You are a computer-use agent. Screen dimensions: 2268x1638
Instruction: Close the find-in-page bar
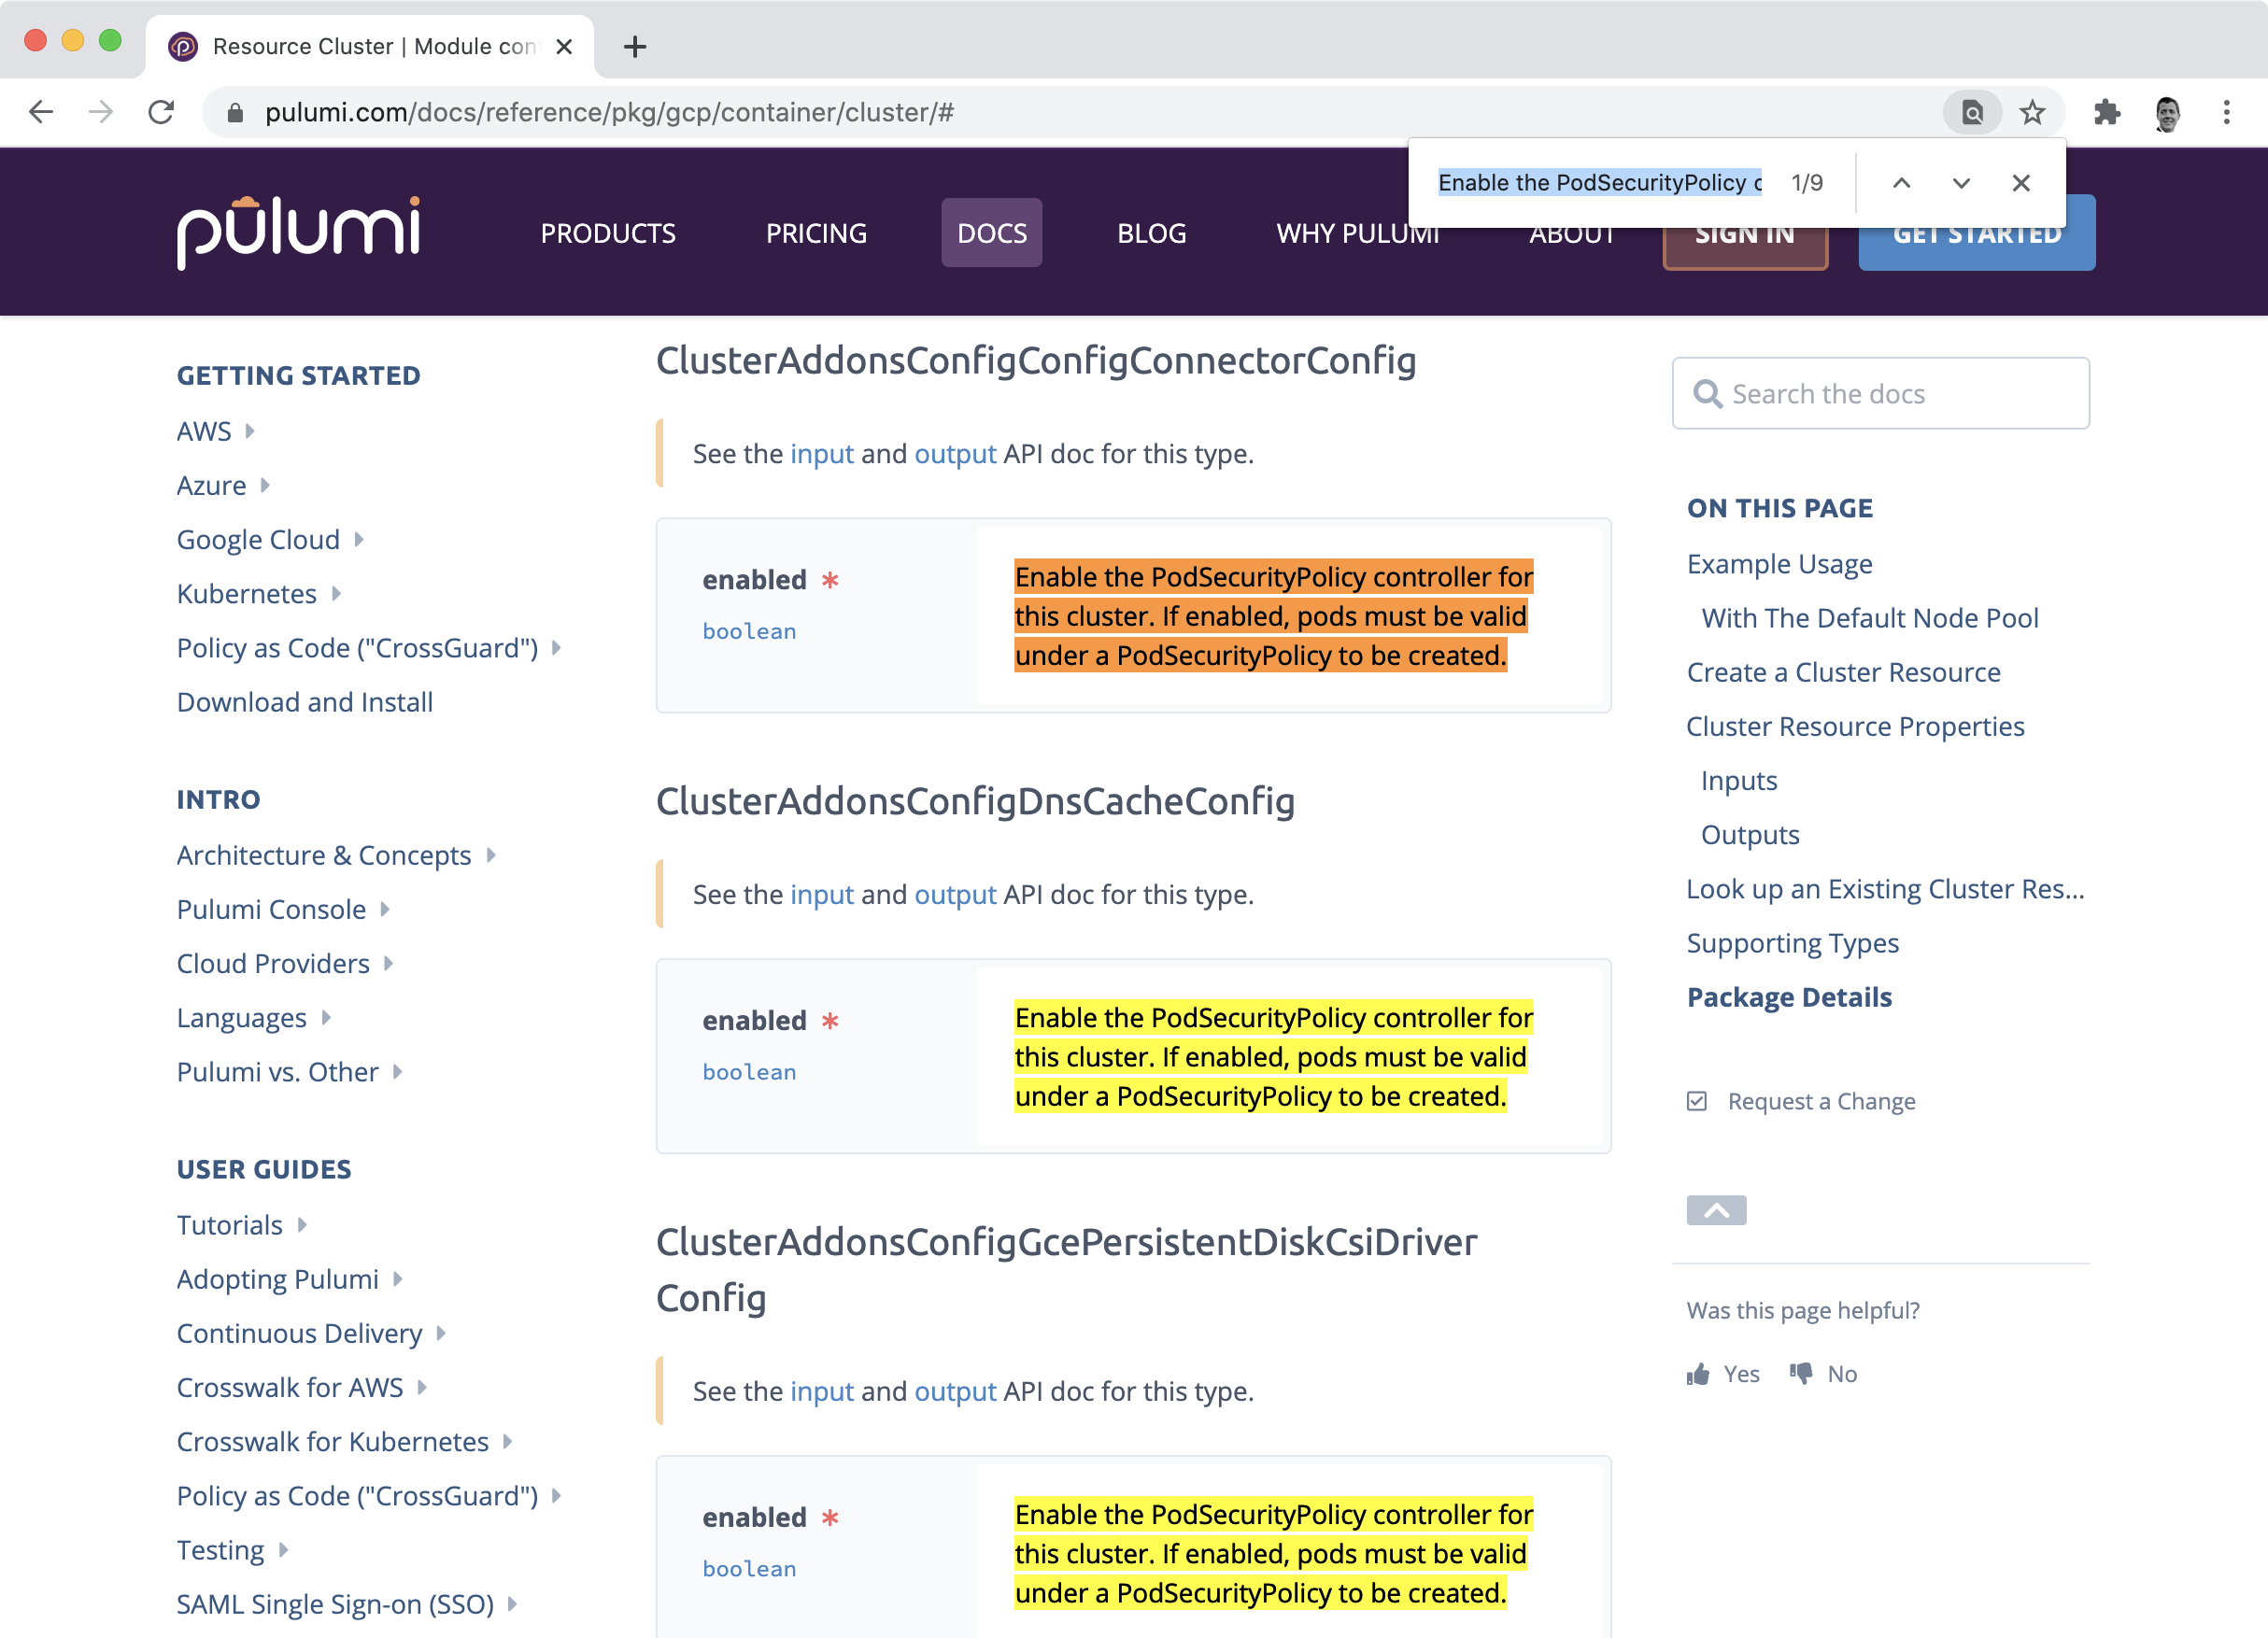coord(2020,183)
